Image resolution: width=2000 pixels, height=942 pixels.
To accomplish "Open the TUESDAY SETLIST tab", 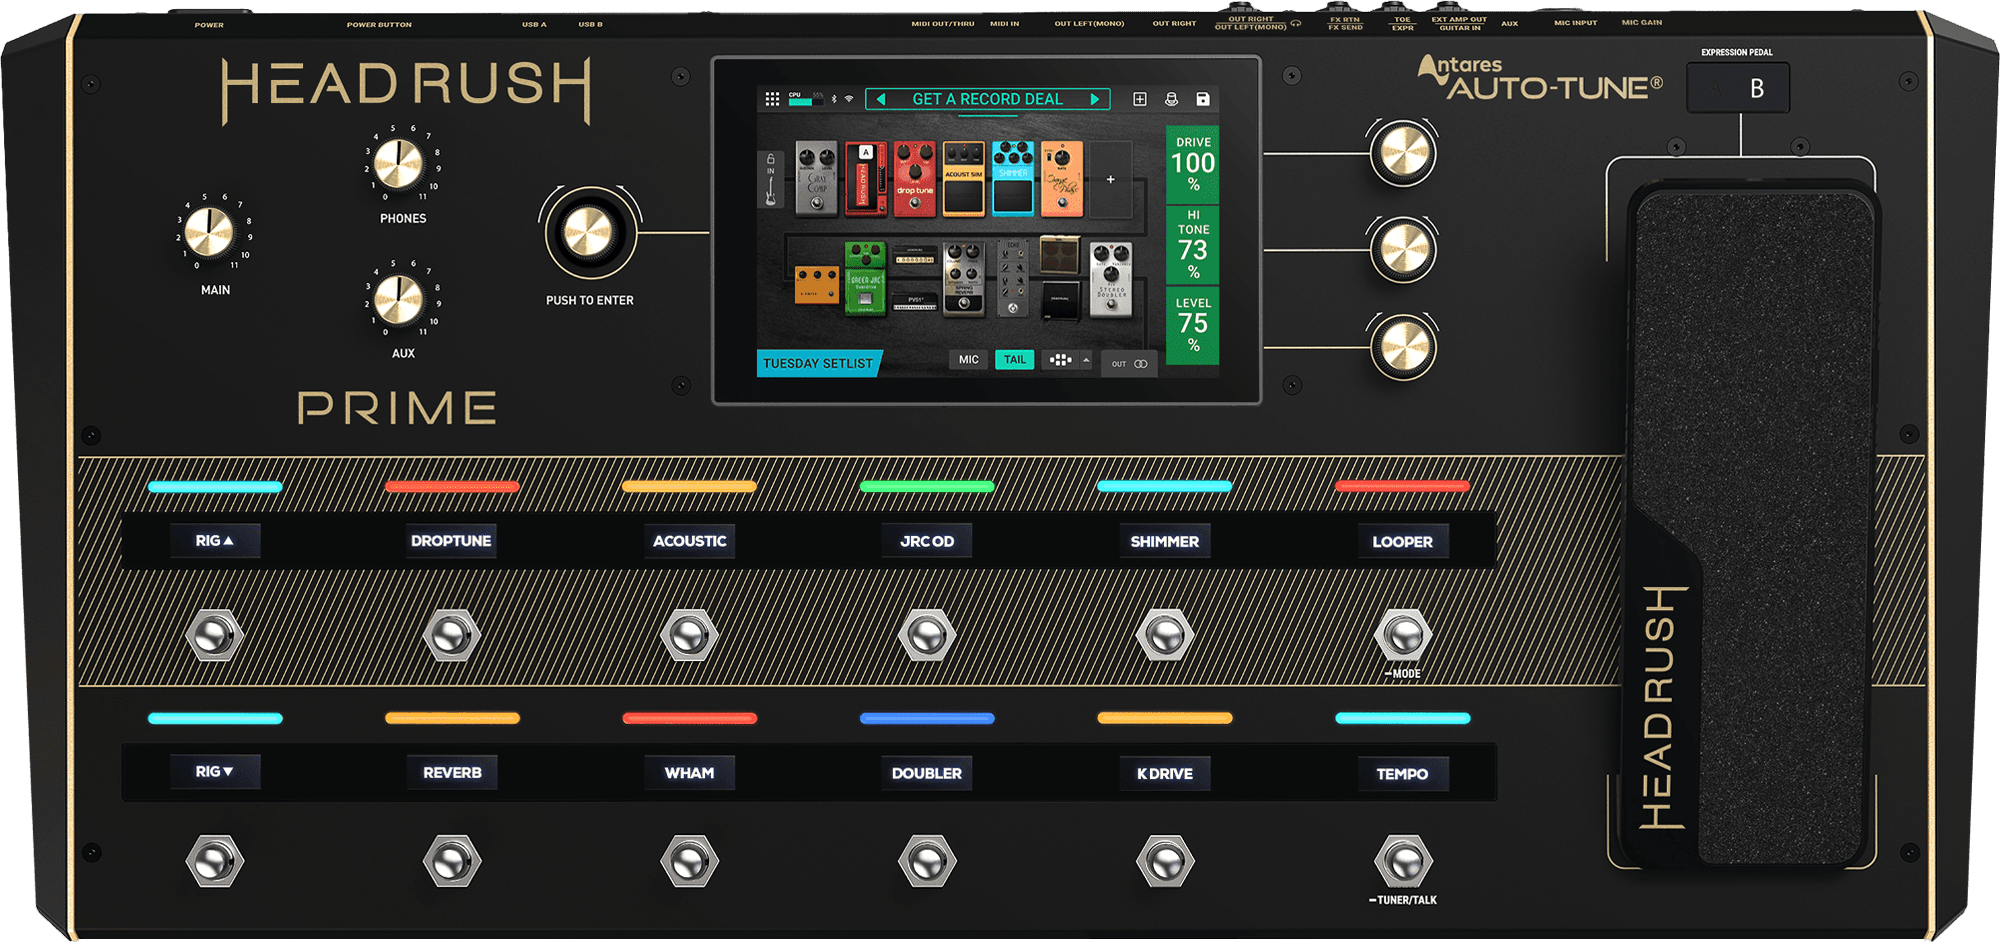I will pyautogui.click(x=818, y=364).
